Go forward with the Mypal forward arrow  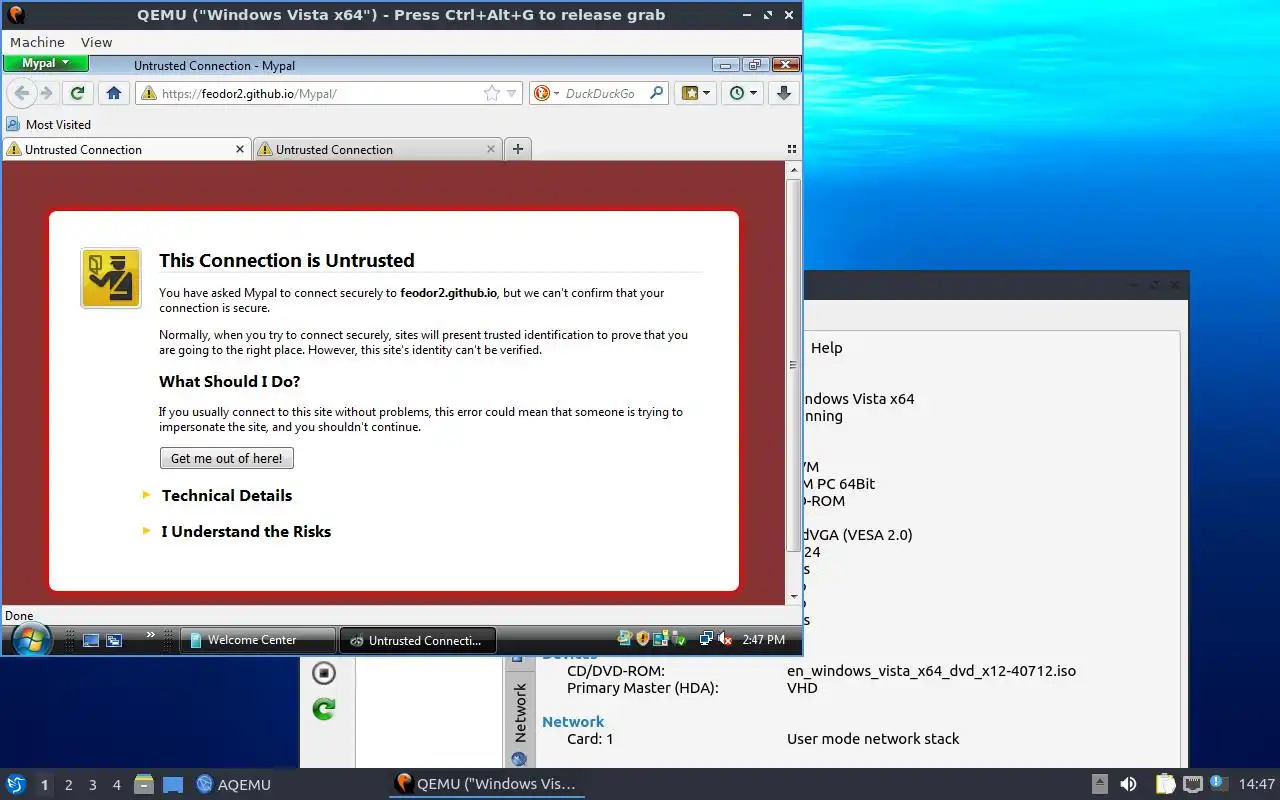click(46, 93)
